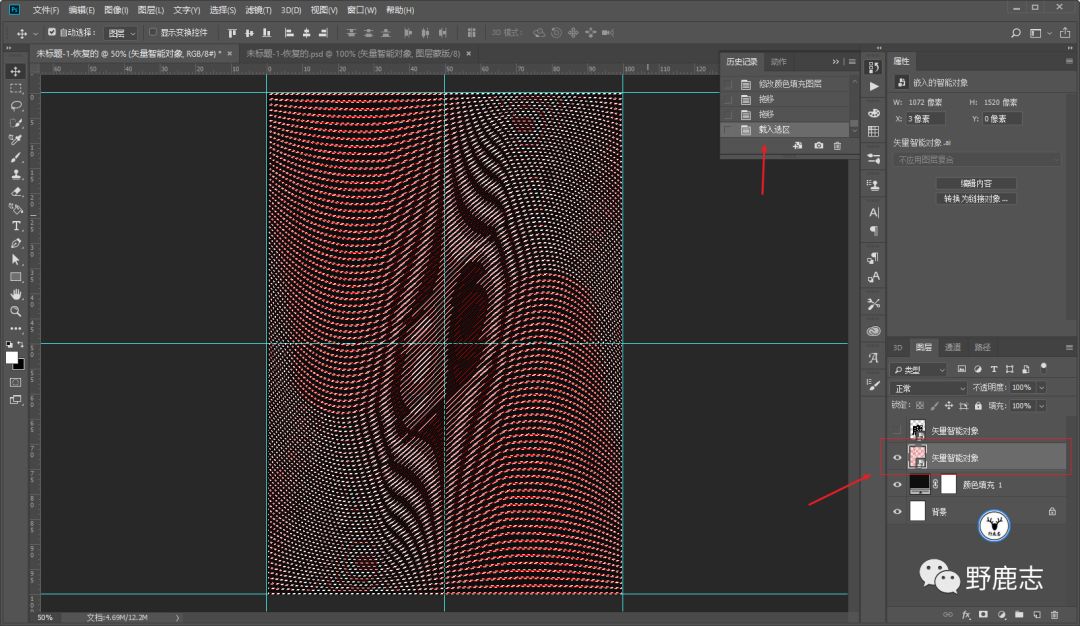Select the Eraser tool

pos(16,191)
